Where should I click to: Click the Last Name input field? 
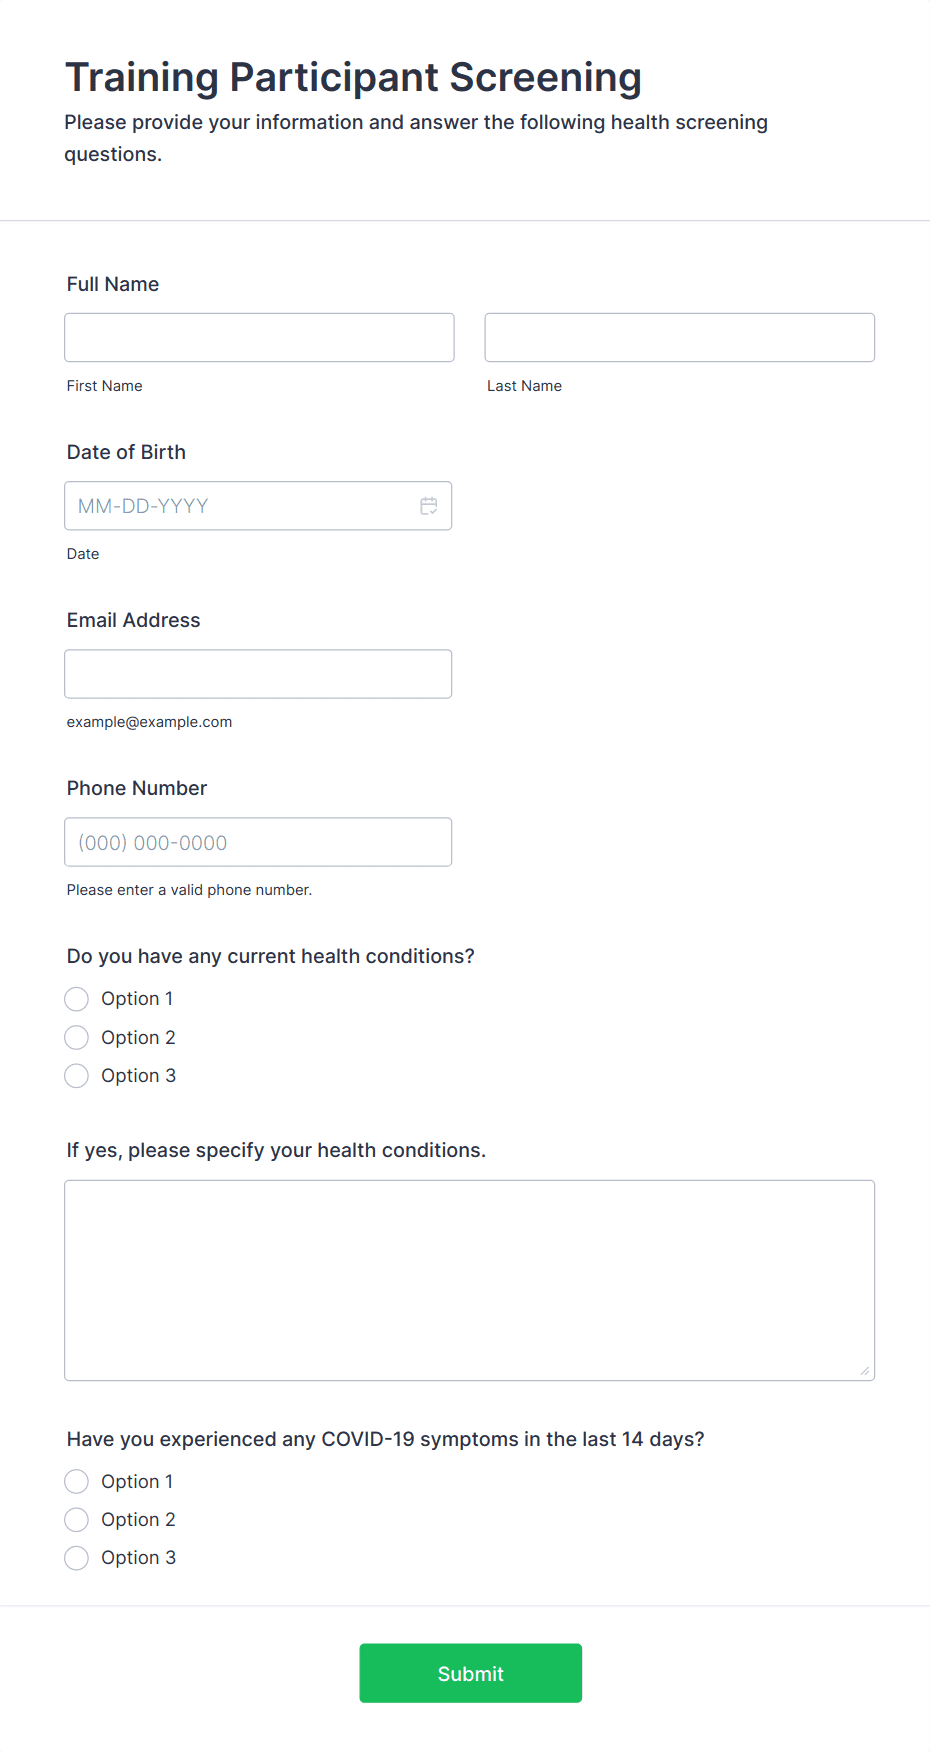point(680,338)
